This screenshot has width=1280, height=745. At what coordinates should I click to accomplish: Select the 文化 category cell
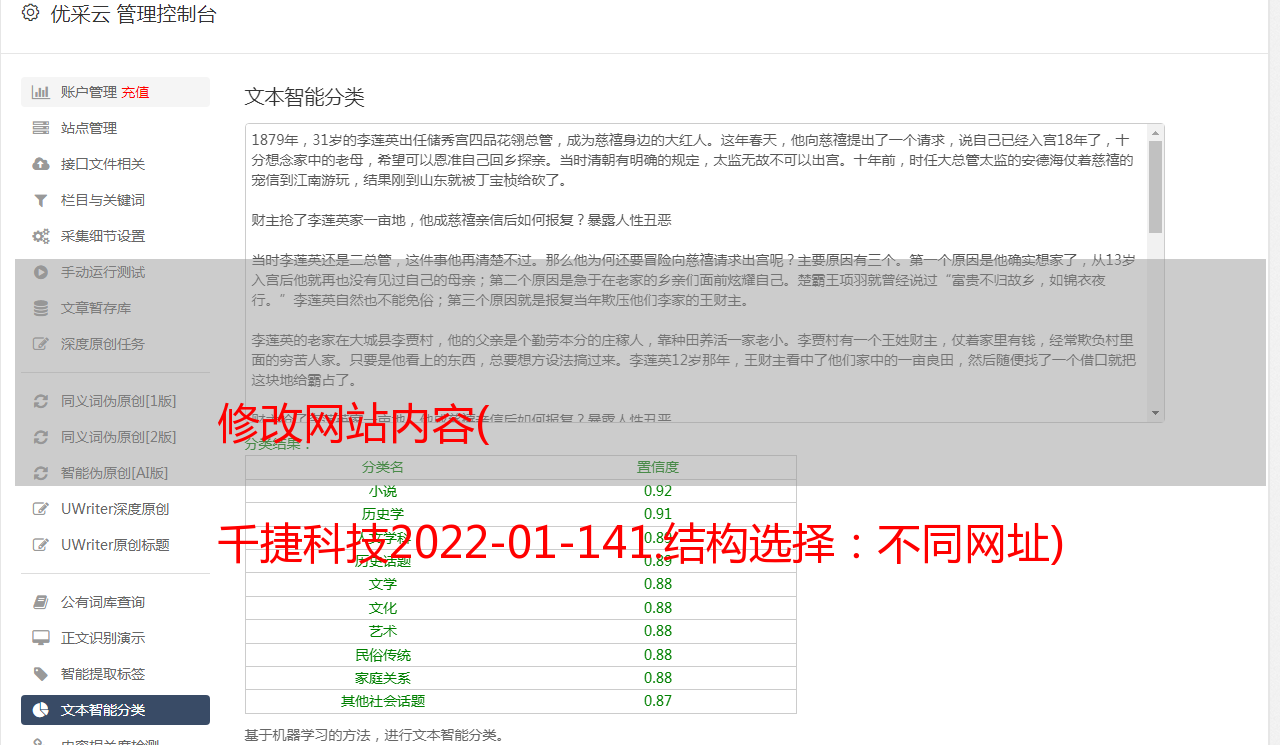(383, 608)
